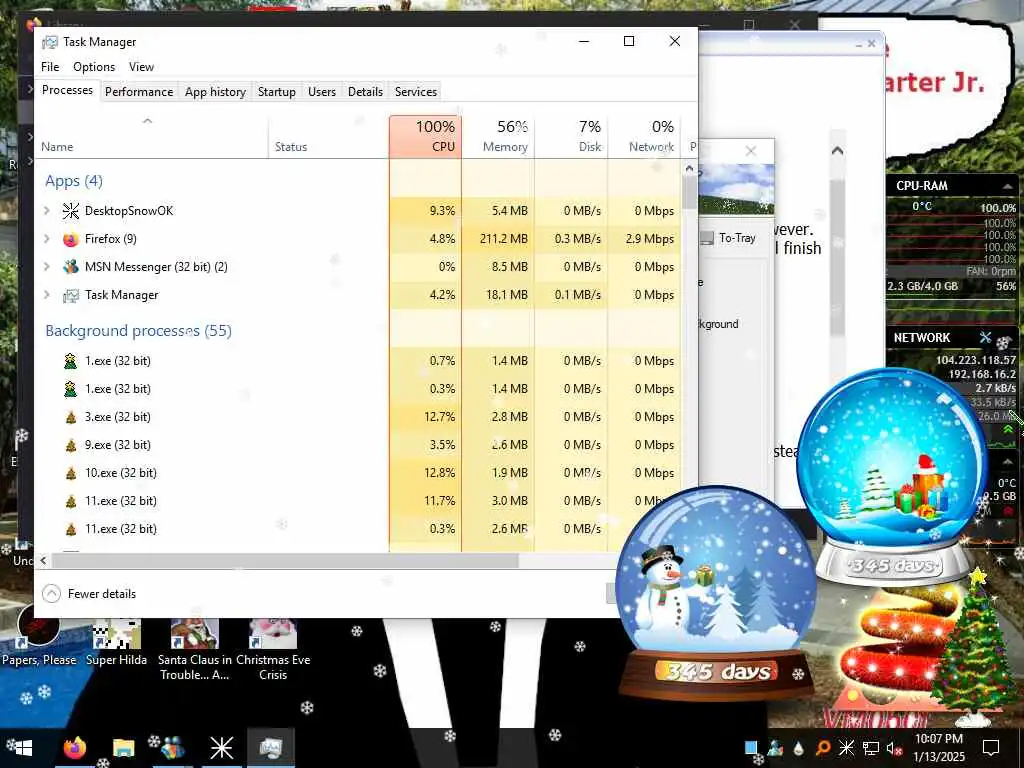This screenshot has width=1024, height=768.
Task: Click the Apps (4) group heading
Action: tap(74, 181)
